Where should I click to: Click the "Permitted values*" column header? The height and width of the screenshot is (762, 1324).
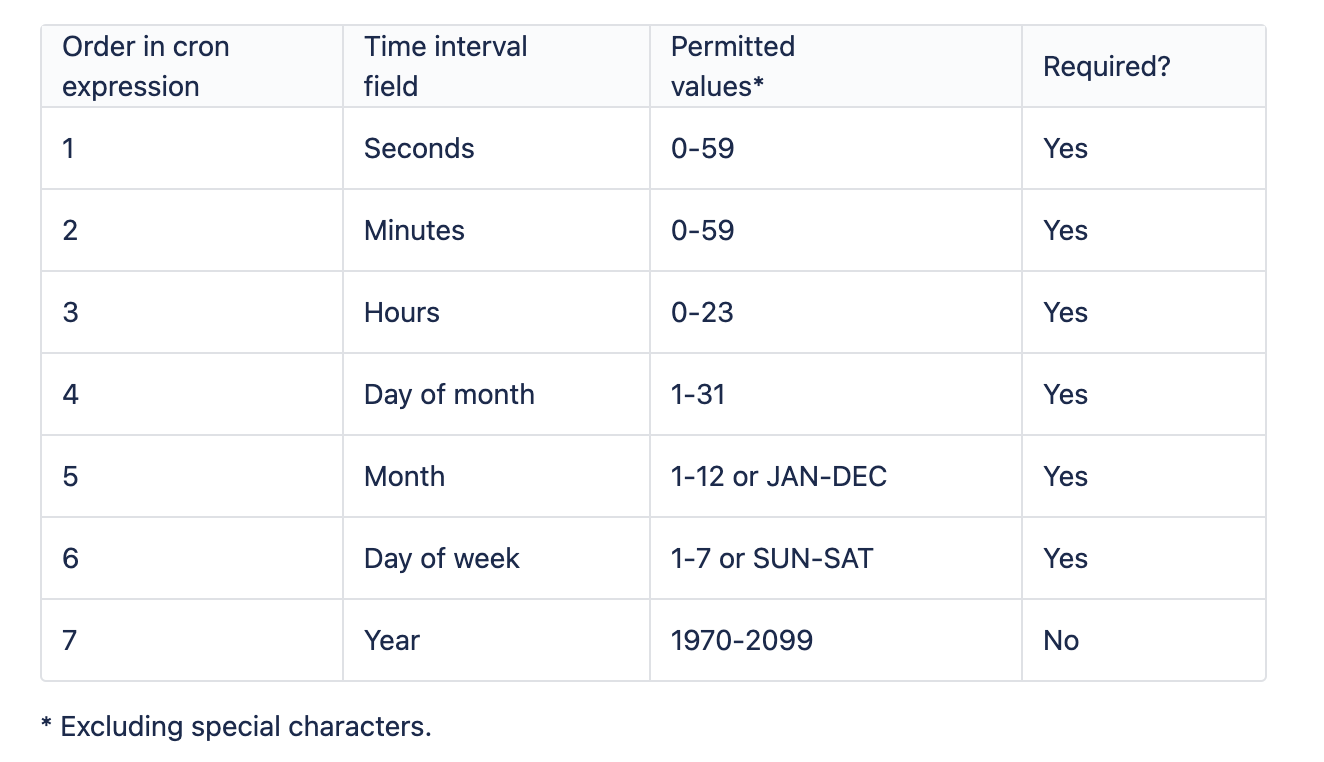[x=732, y=67]
